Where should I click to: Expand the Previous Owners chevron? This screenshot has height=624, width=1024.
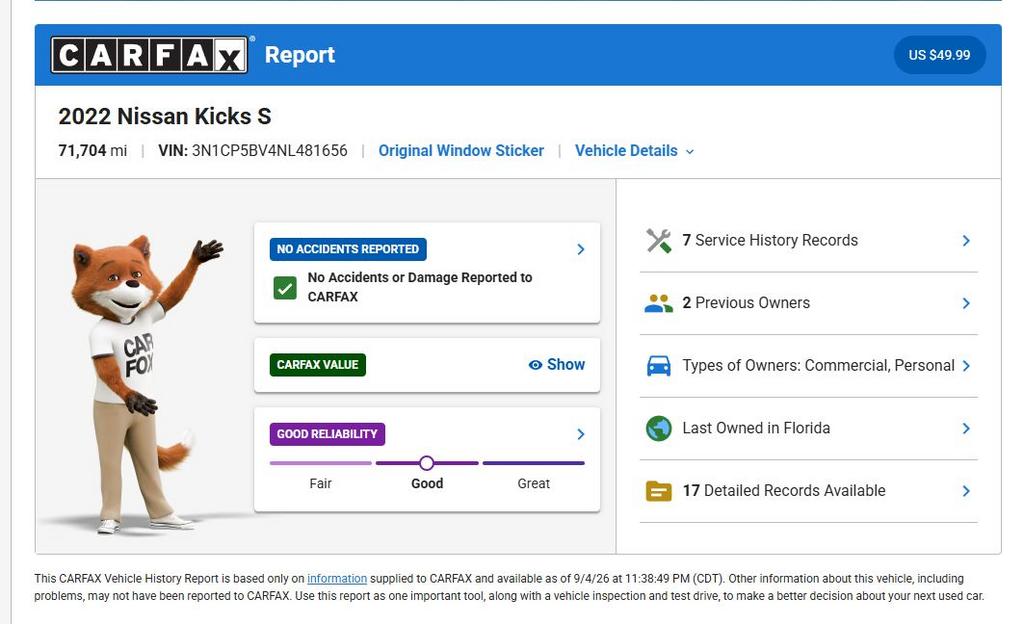[x=966, y=304]
